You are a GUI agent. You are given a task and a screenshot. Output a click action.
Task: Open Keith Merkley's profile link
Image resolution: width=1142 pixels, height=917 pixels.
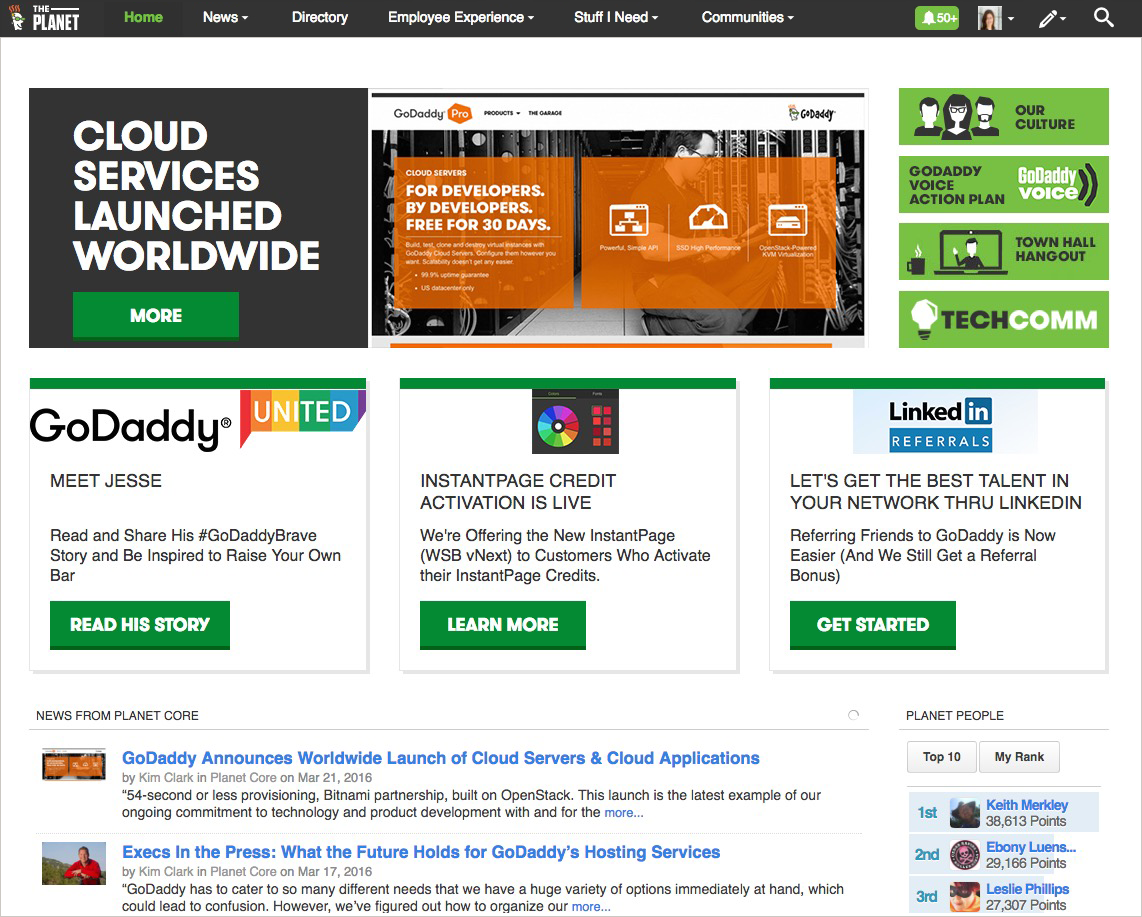click(x=1027, y=805)
